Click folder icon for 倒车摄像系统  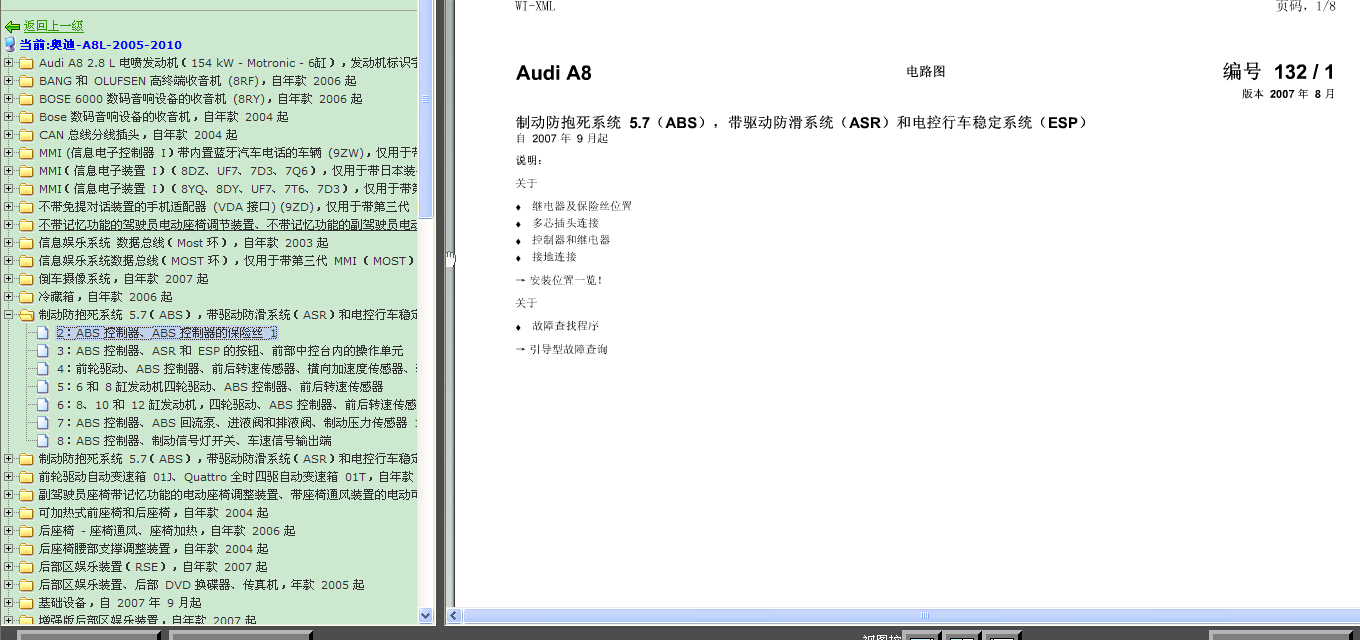point(27,279)
